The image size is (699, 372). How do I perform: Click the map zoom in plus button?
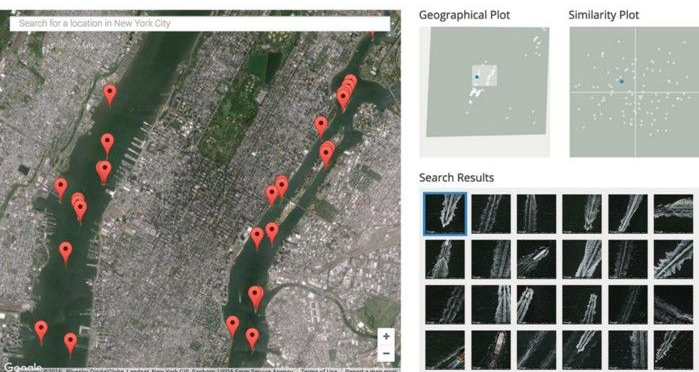[x=386, y=336]
